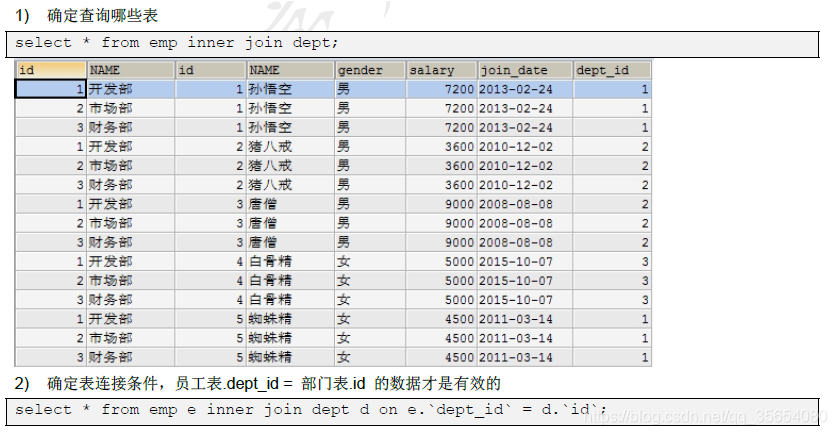Click 市场部 in the 蜘蛛精 row
This screenshot has width=837, height=435.
(x=110, y=338)
